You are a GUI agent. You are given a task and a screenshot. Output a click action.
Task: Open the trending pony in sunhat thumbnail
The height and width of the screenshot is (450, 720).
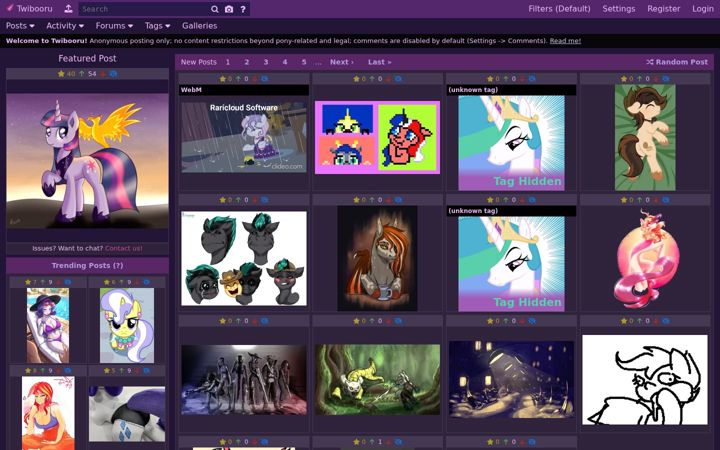(48, 326)
